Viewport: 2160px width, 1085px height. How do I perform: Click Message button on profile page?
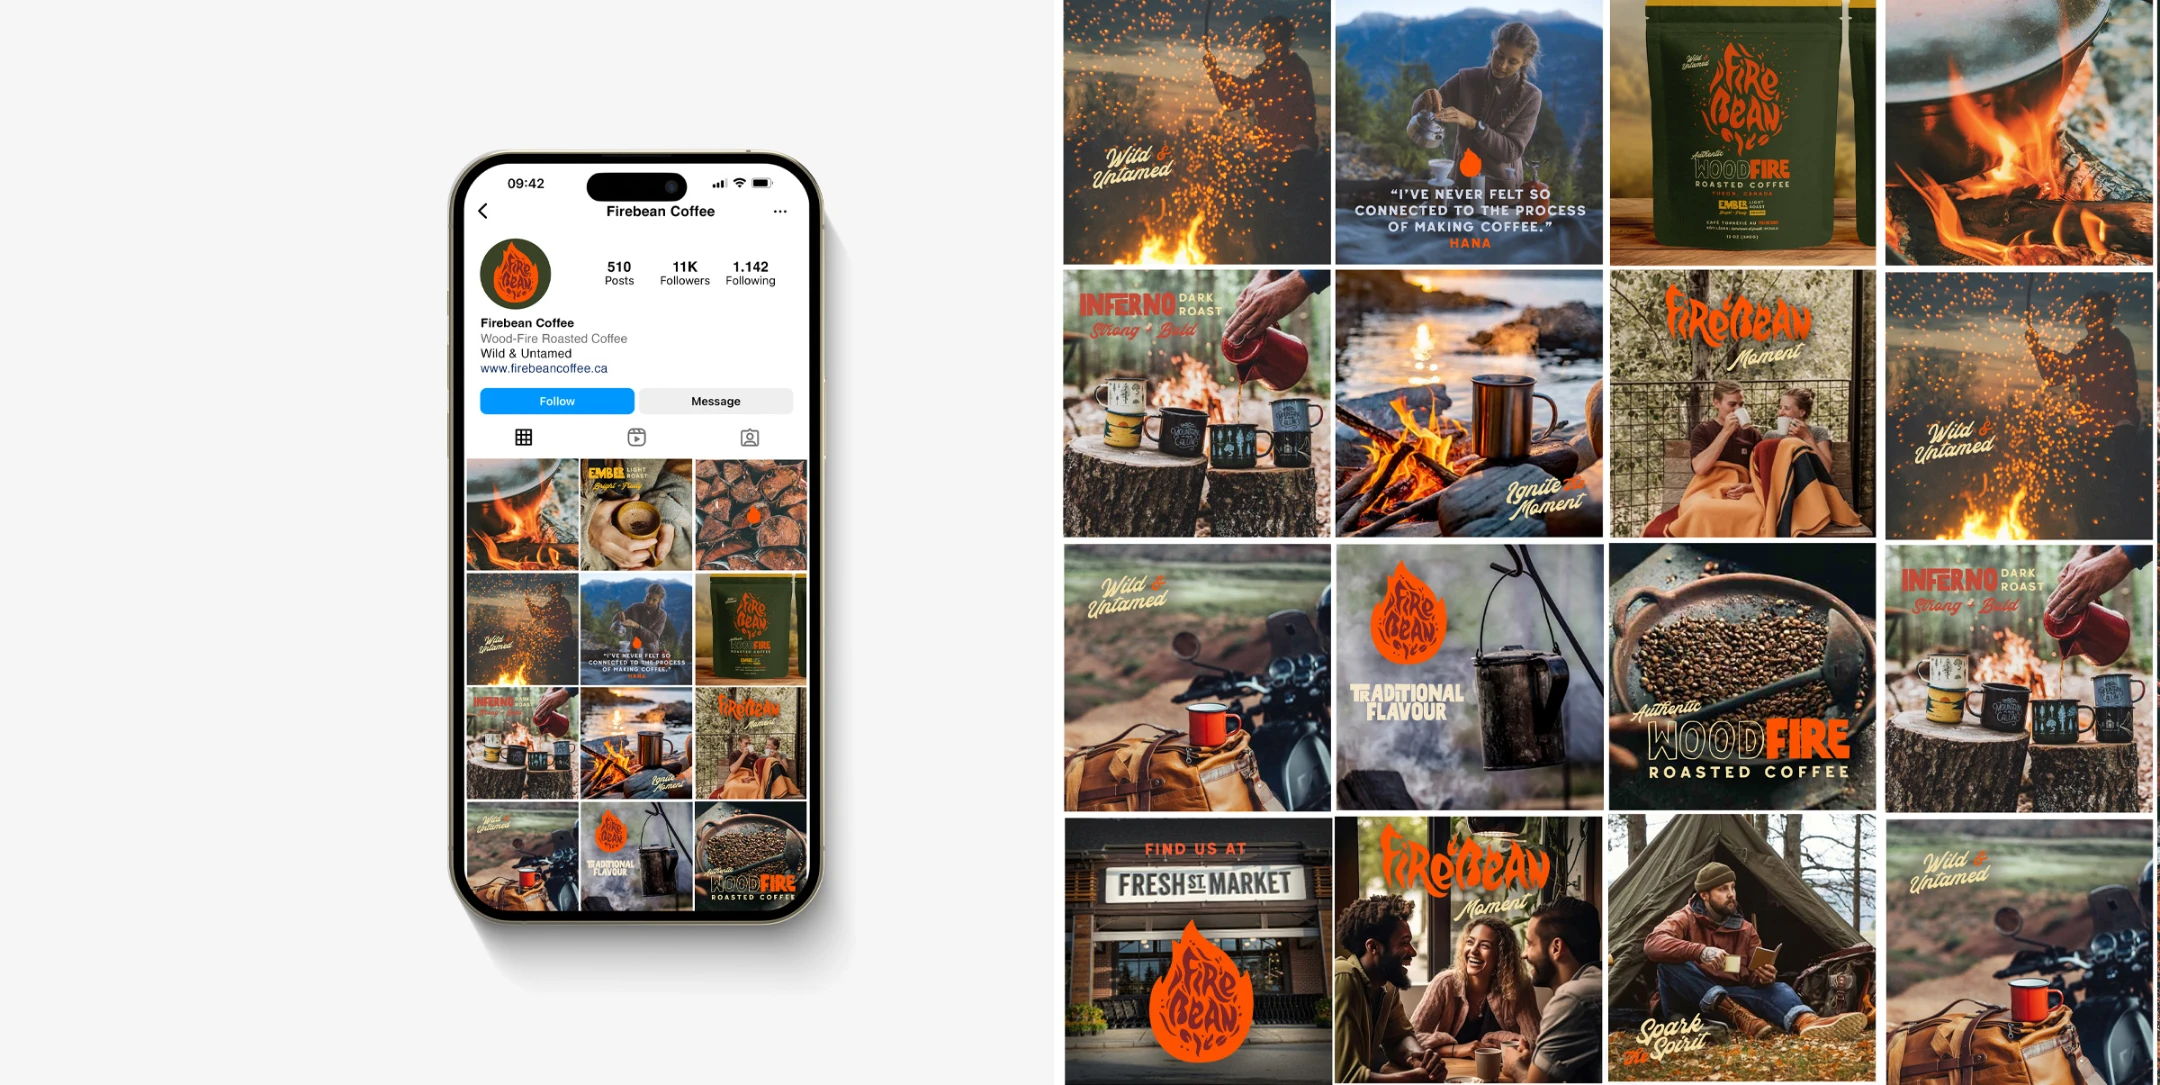pyautogui.click(x=715, y=400)
